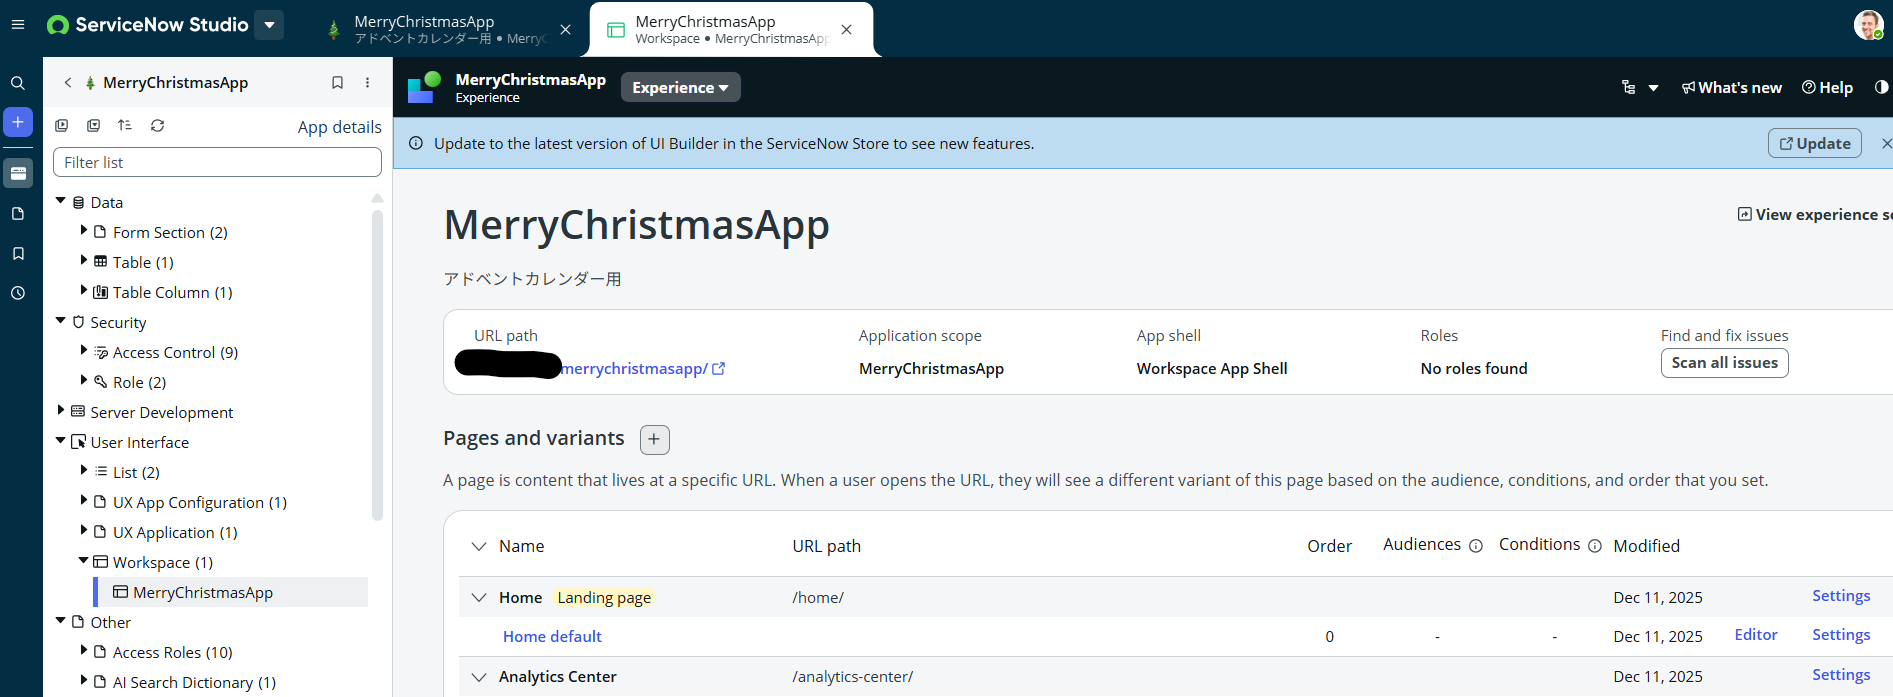Expand the List (2) node
The height and width of the screenshot is (697, 1893).
coord(83,471)
